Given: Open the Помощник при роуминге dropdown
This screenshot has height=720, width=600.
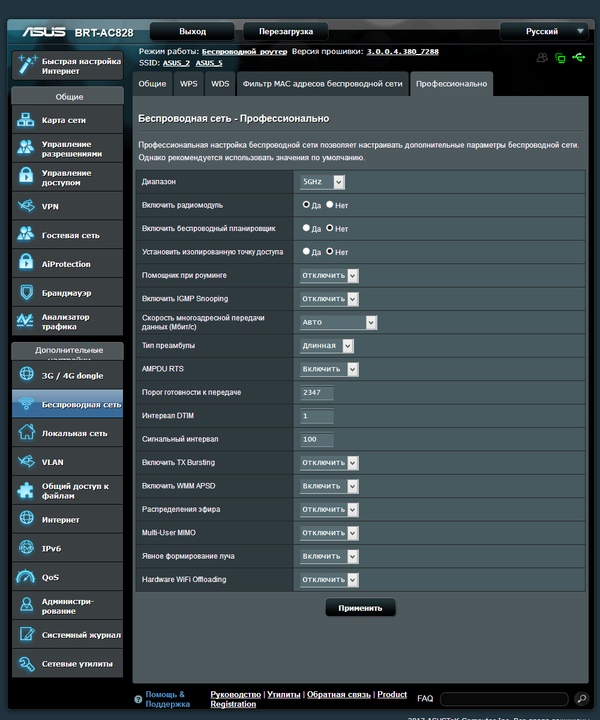Looking at the screenshot, I should coord(329,276).
